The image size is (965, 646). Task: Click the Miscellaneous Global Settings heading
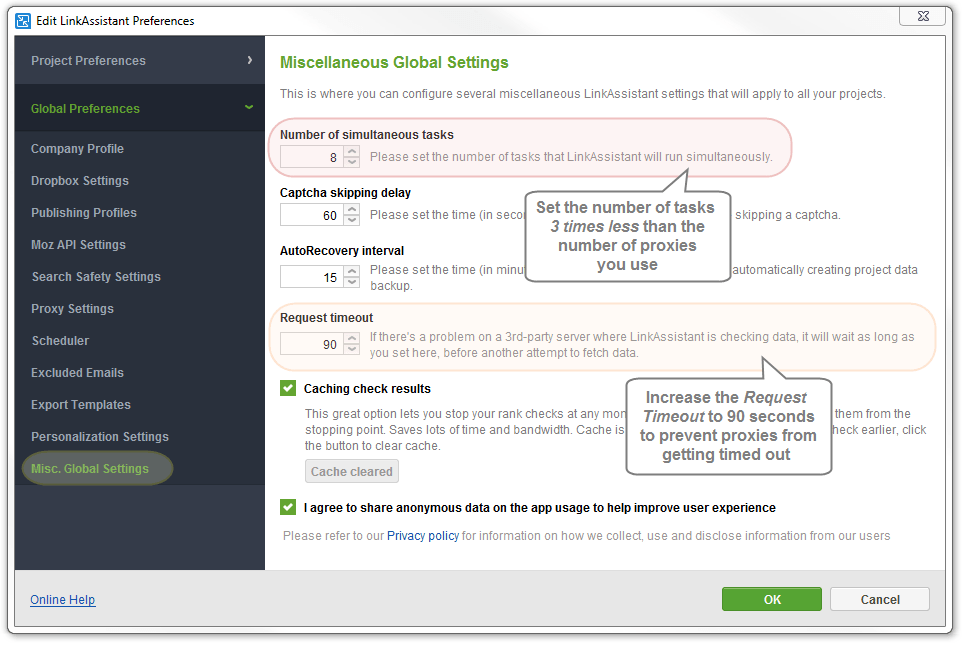[x=394, y=63]
